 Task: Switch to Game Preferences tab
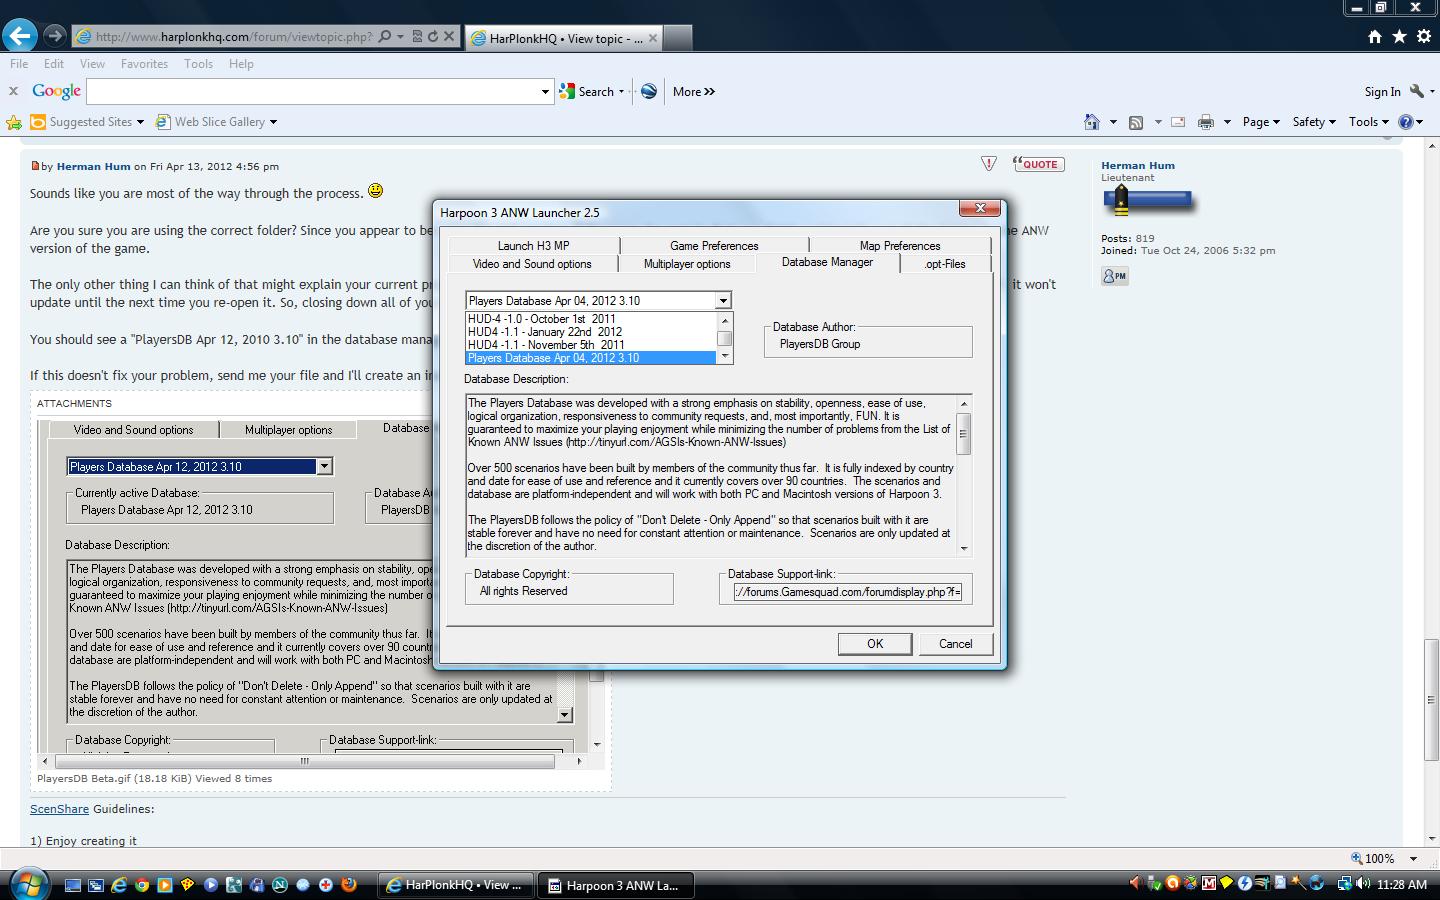[x=714, y=245]
